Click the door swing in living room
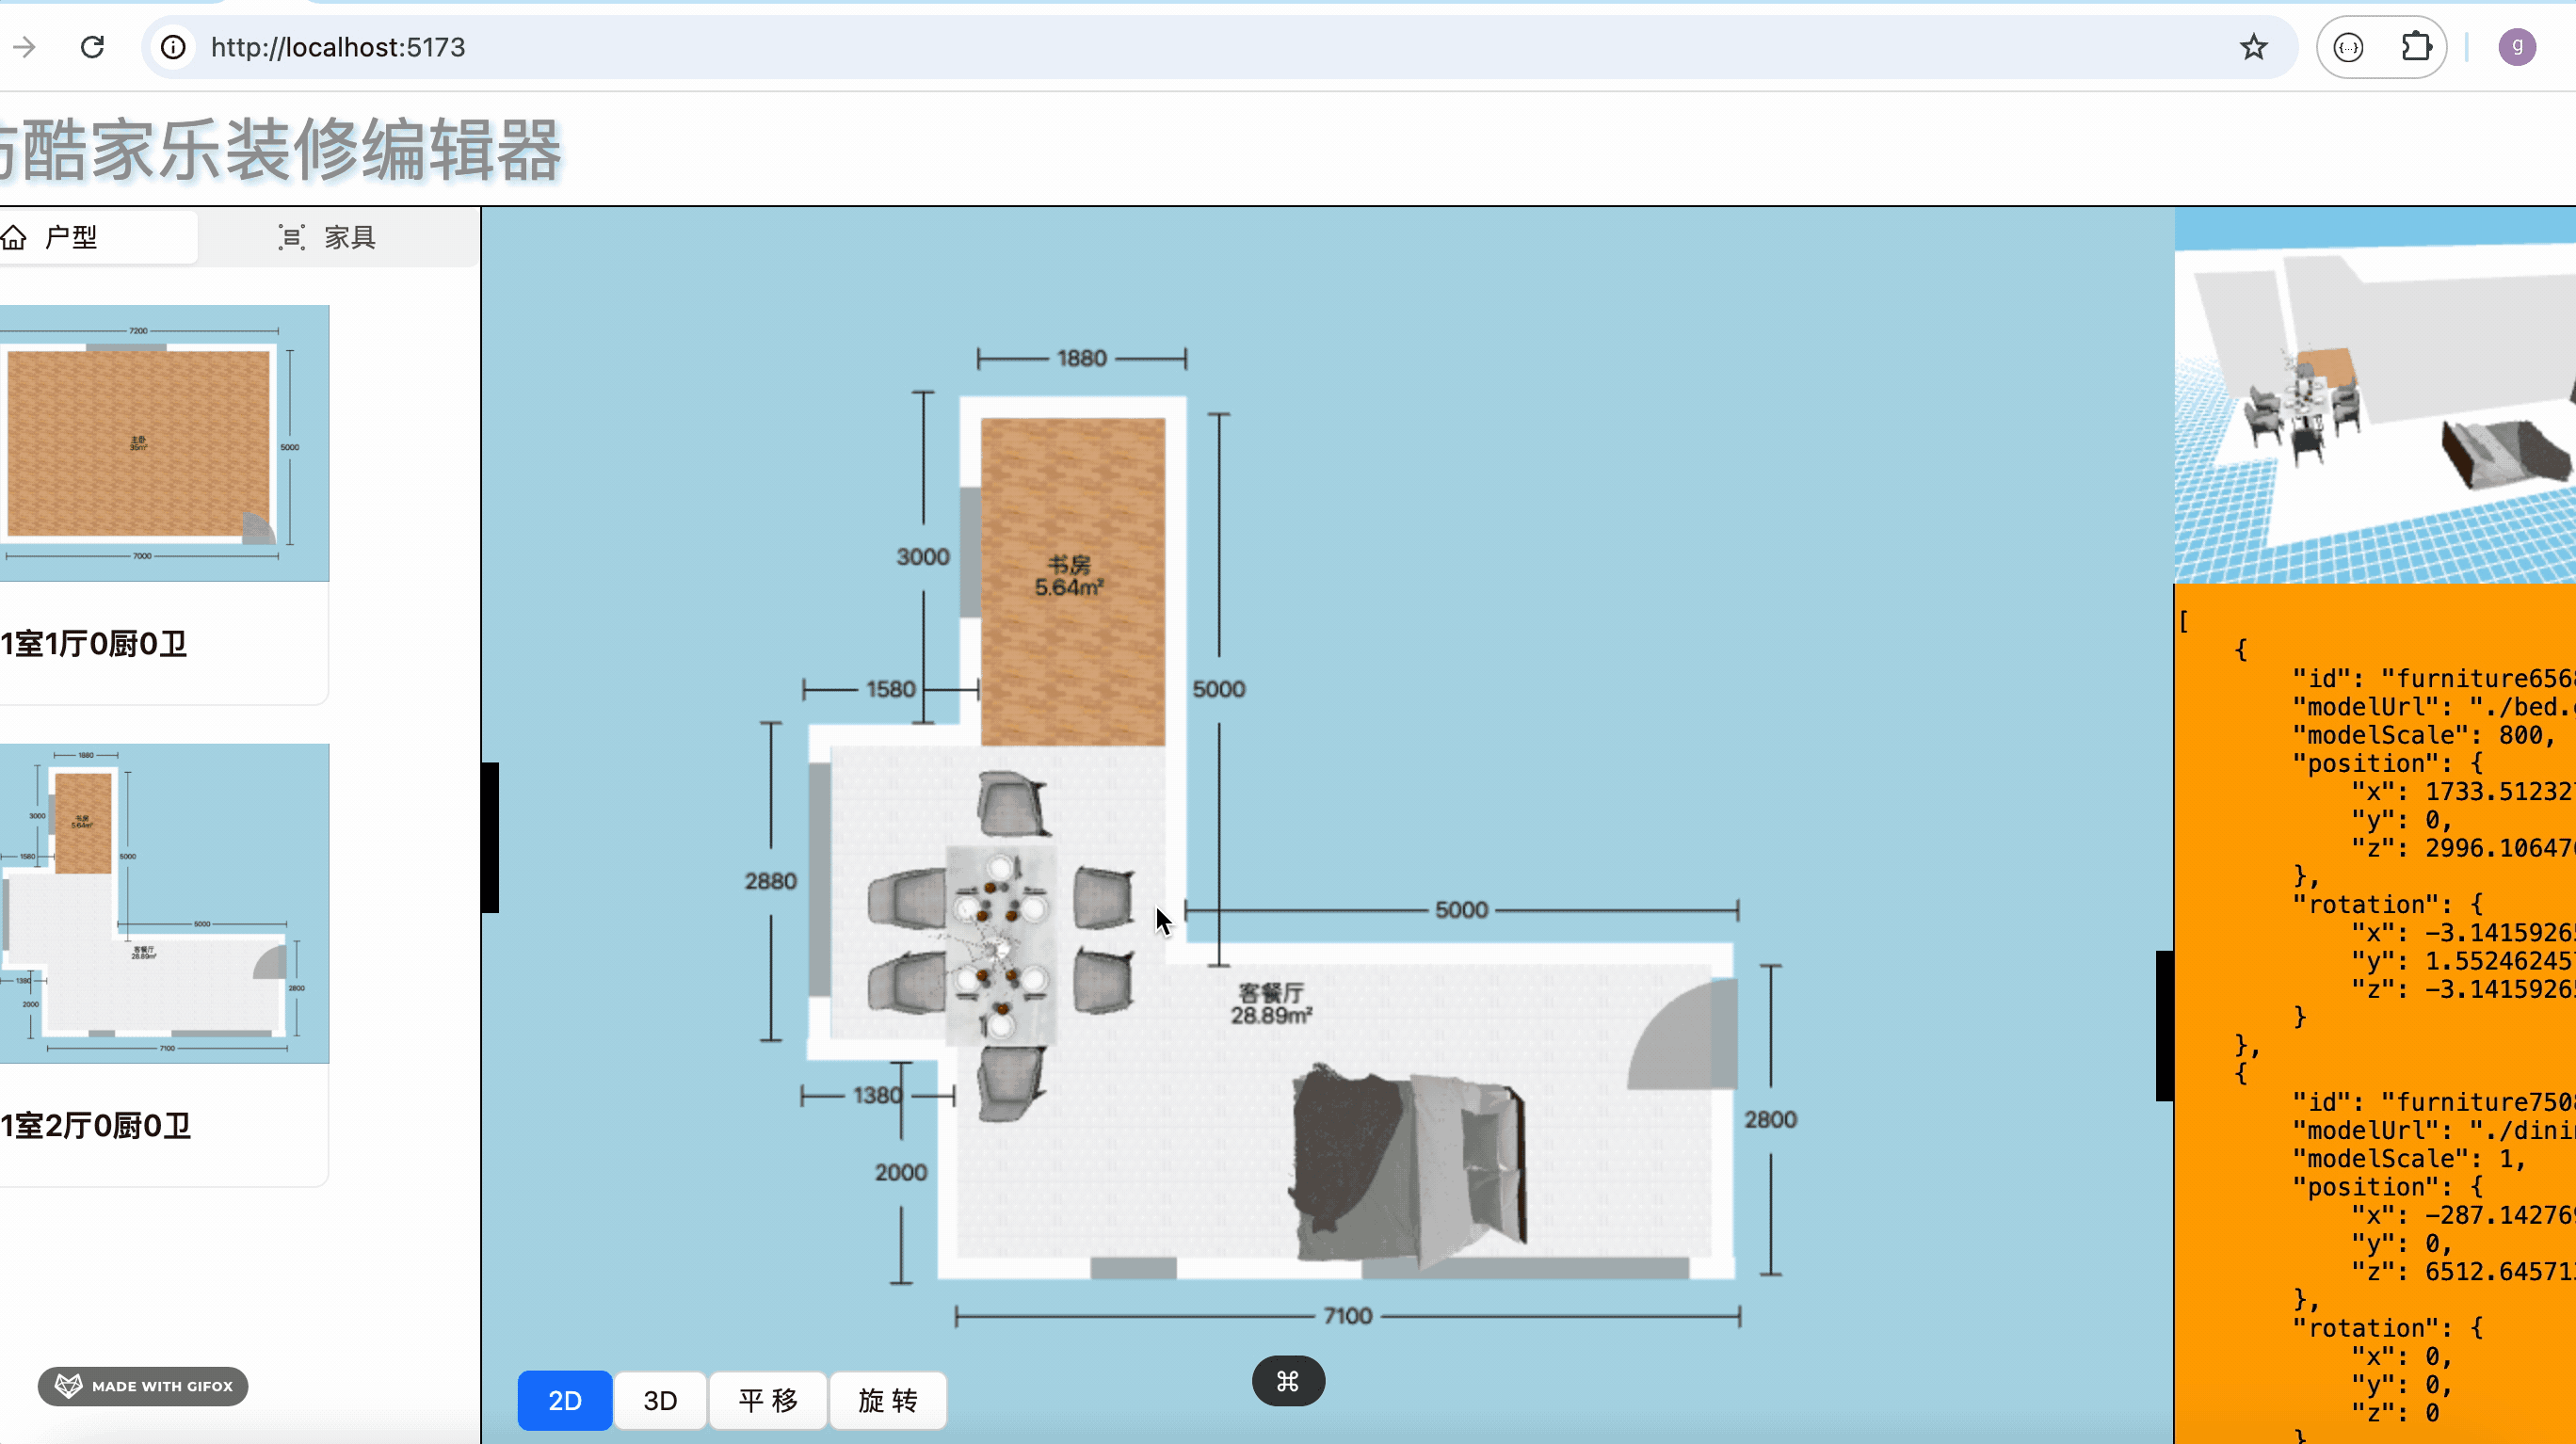 click(1682, 1034)
